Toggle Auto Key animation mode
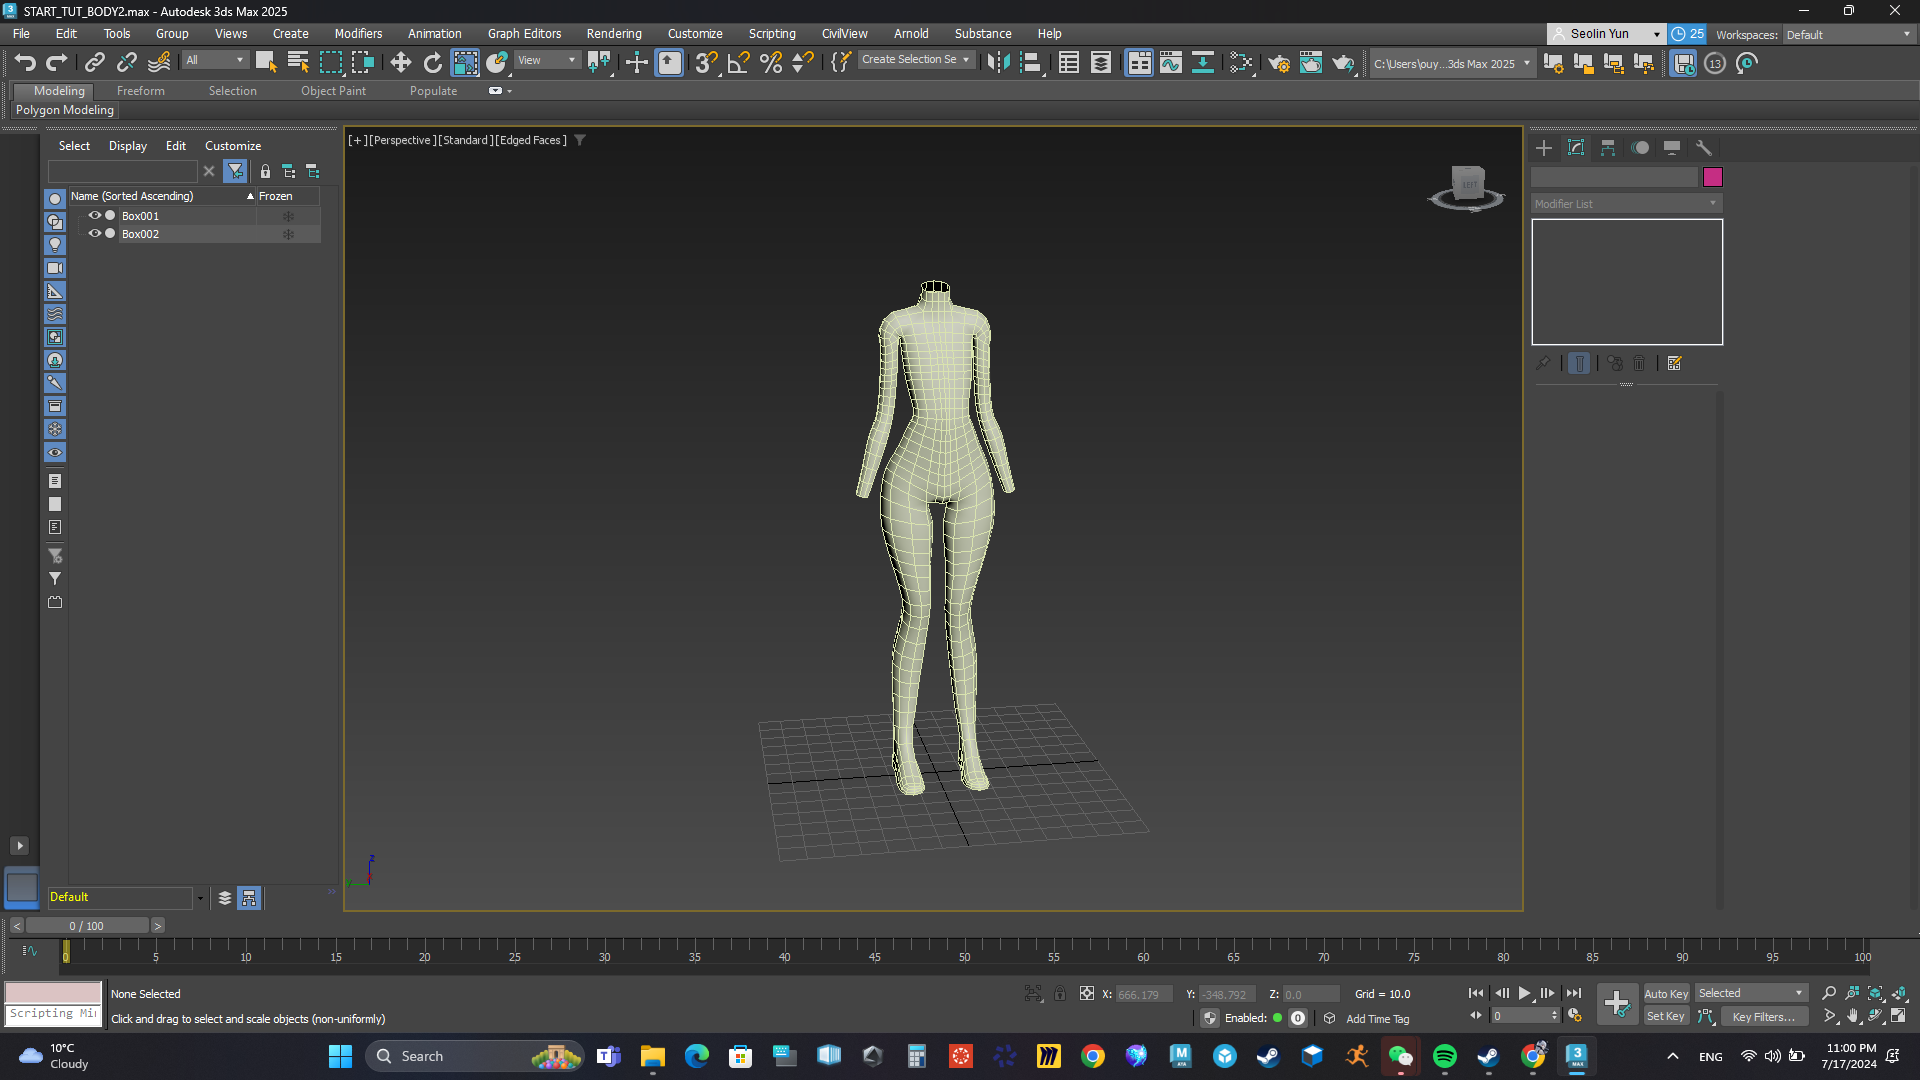 (1665, 993)
